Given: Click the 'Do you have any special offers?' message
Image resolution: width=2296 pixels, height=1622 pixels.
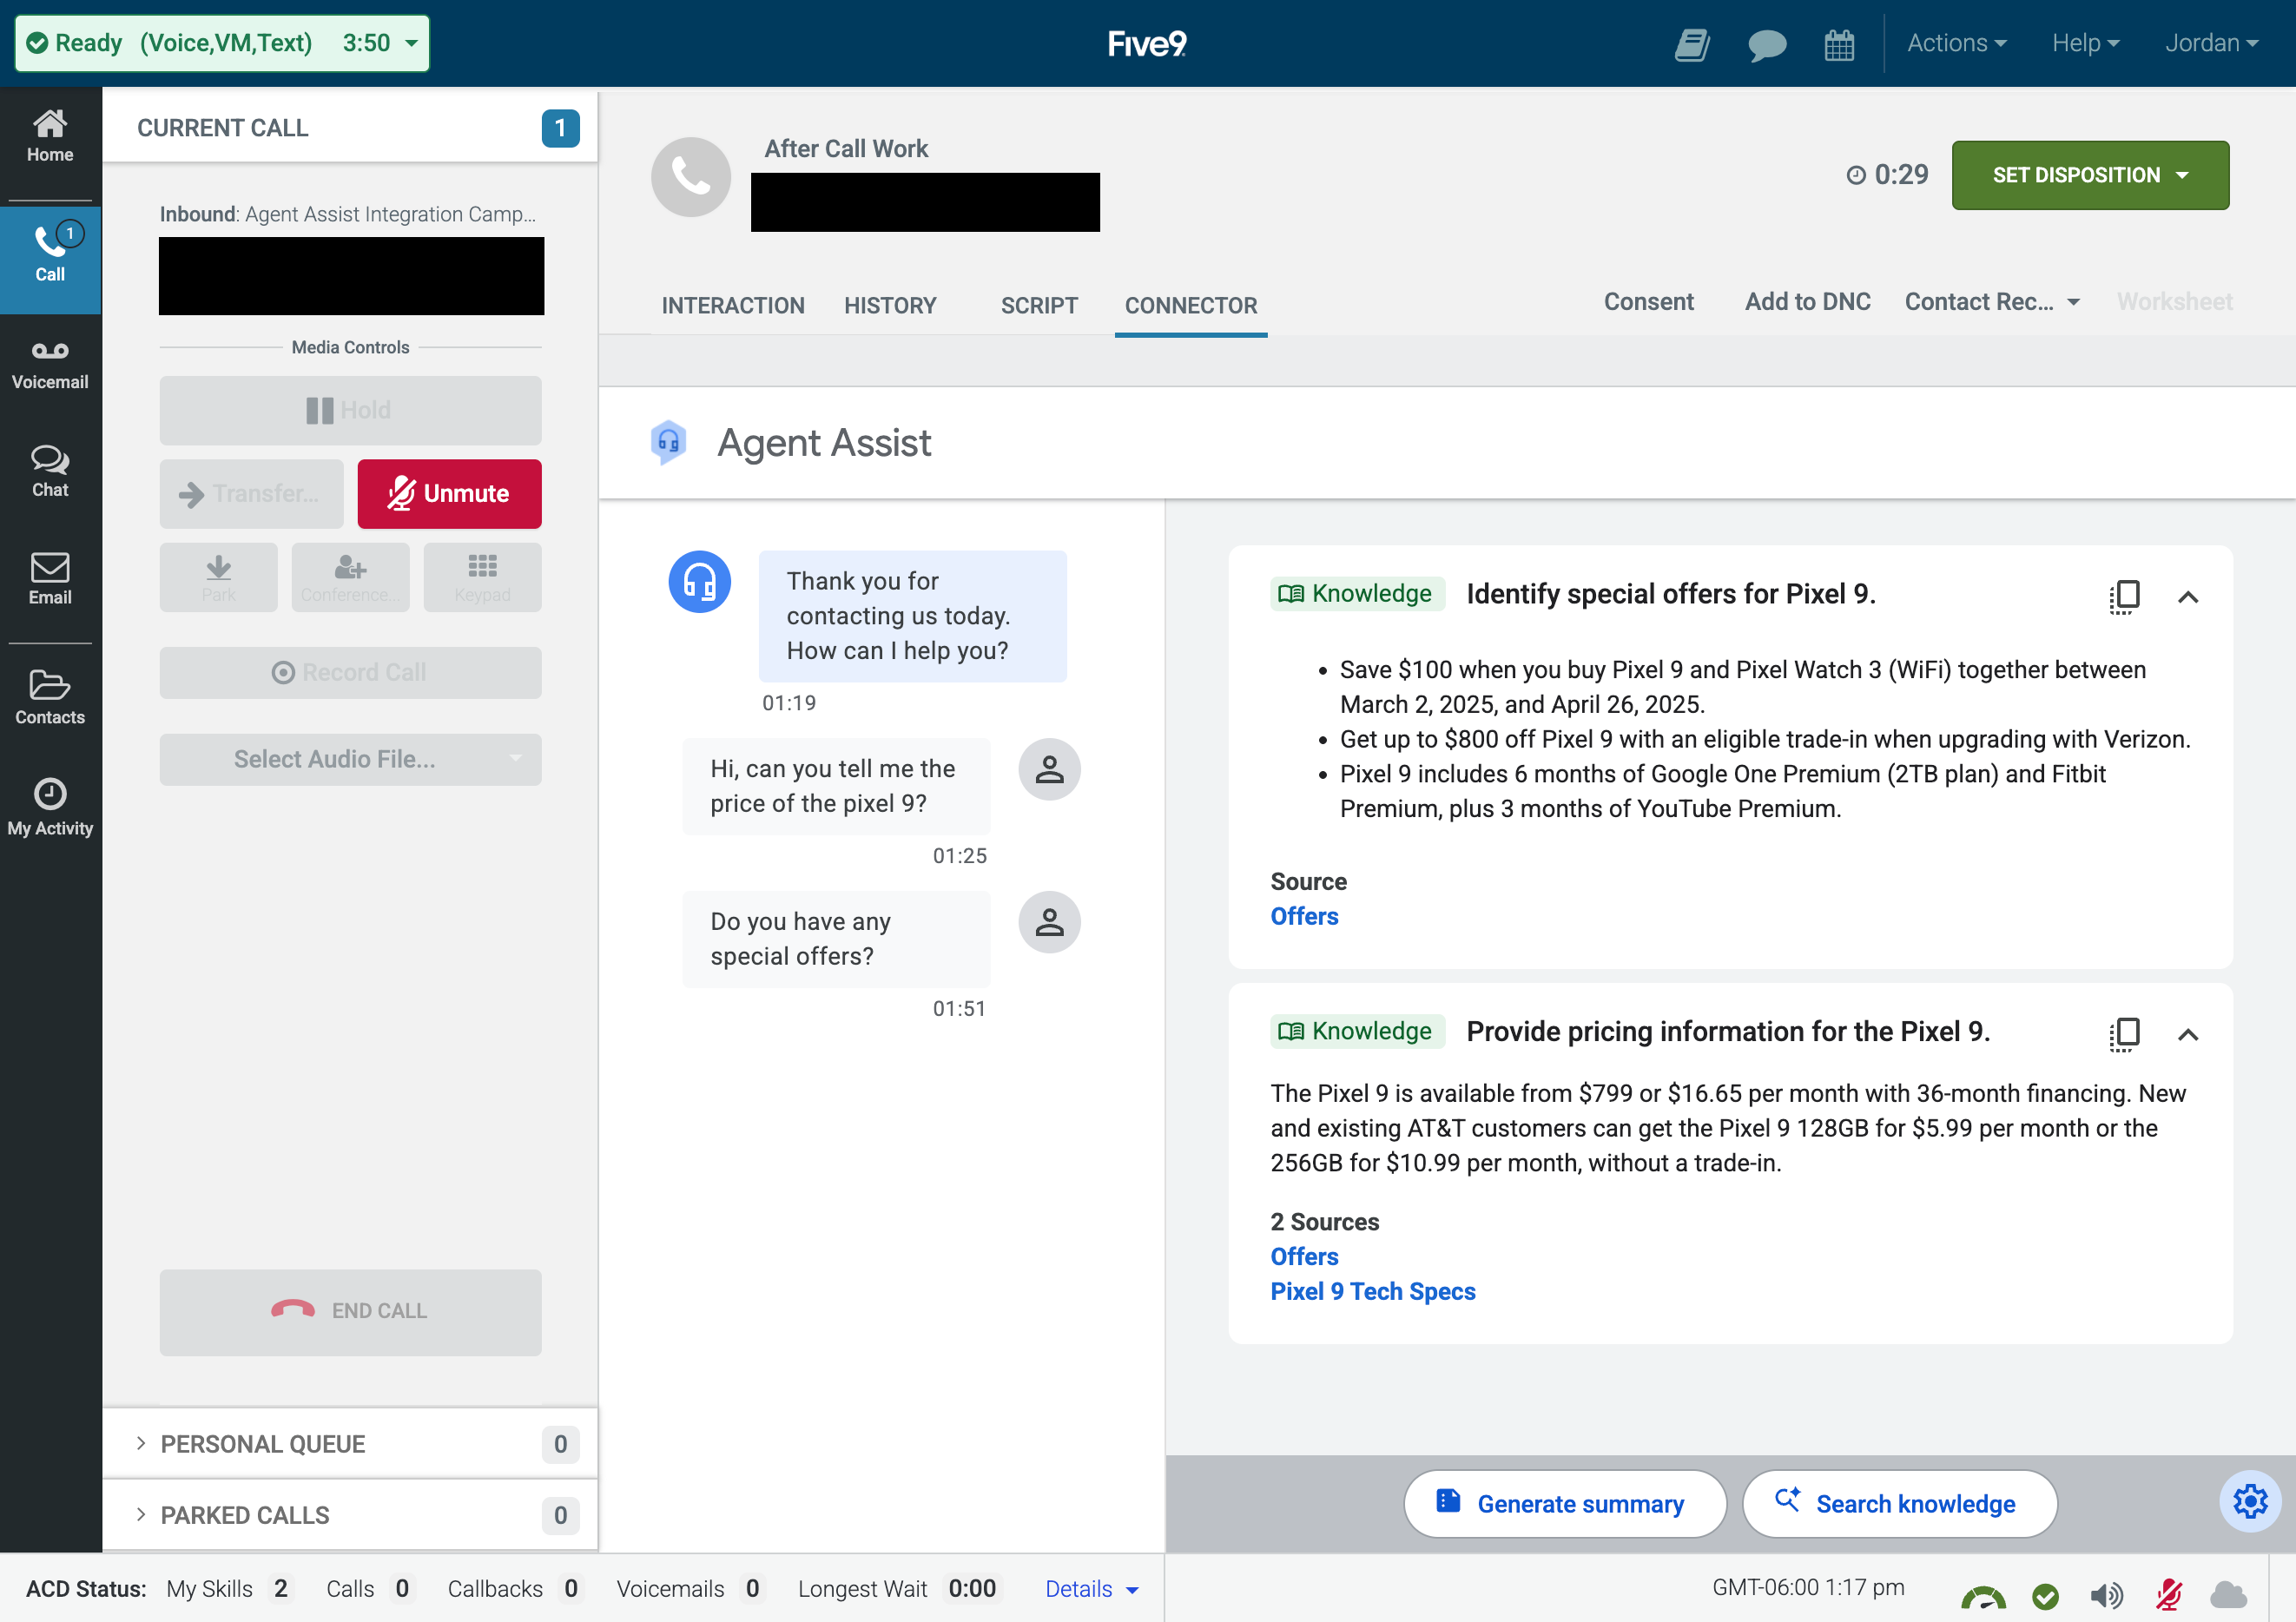Looking at the screenshot, I should tap(836, 939).
